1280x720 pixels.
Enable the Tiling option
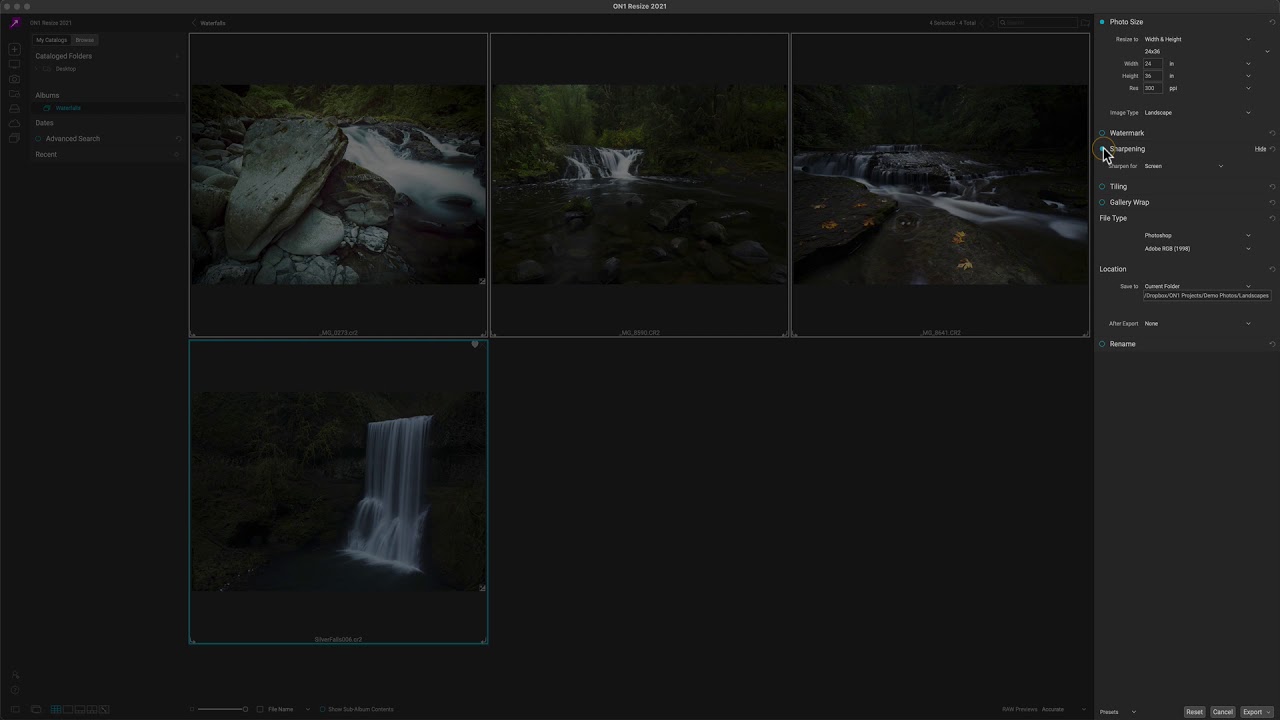[x=1102, y=186]
